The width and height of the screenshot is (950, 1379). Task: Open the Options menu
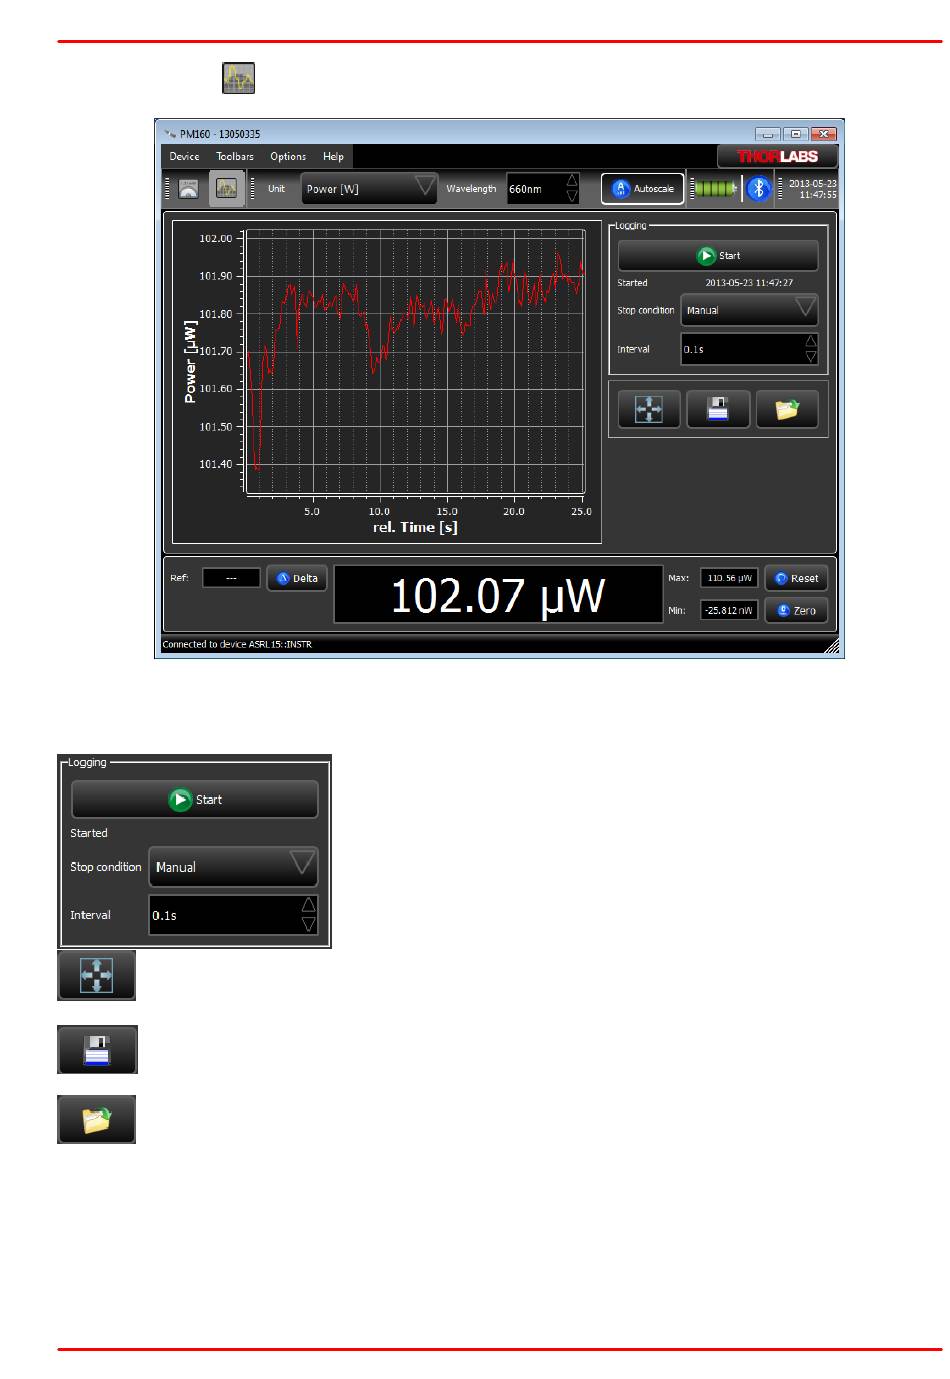pos(288,156)
